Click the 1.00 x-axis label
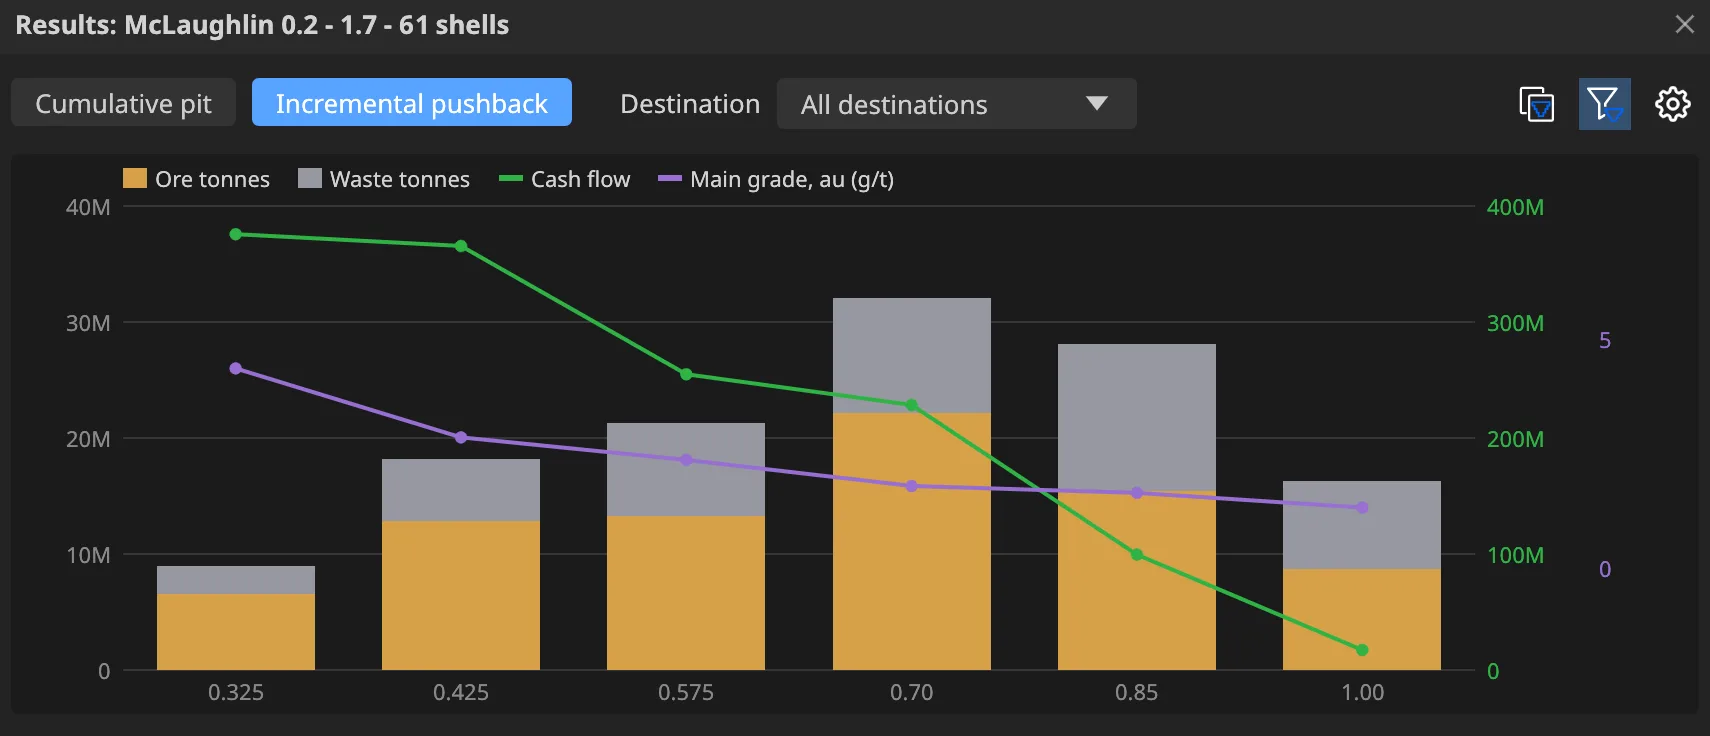Viewport: 1710px width, 736px height. click(x=1362, y=692)
